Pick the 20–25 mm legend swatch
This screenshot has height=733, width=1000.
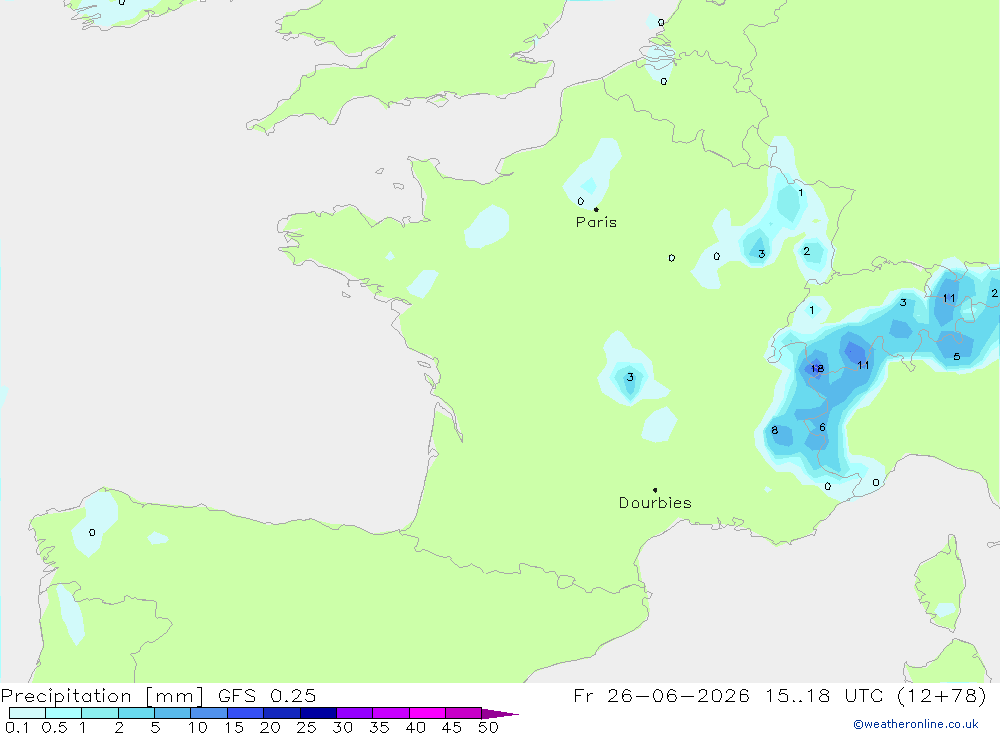pos(281,713)
